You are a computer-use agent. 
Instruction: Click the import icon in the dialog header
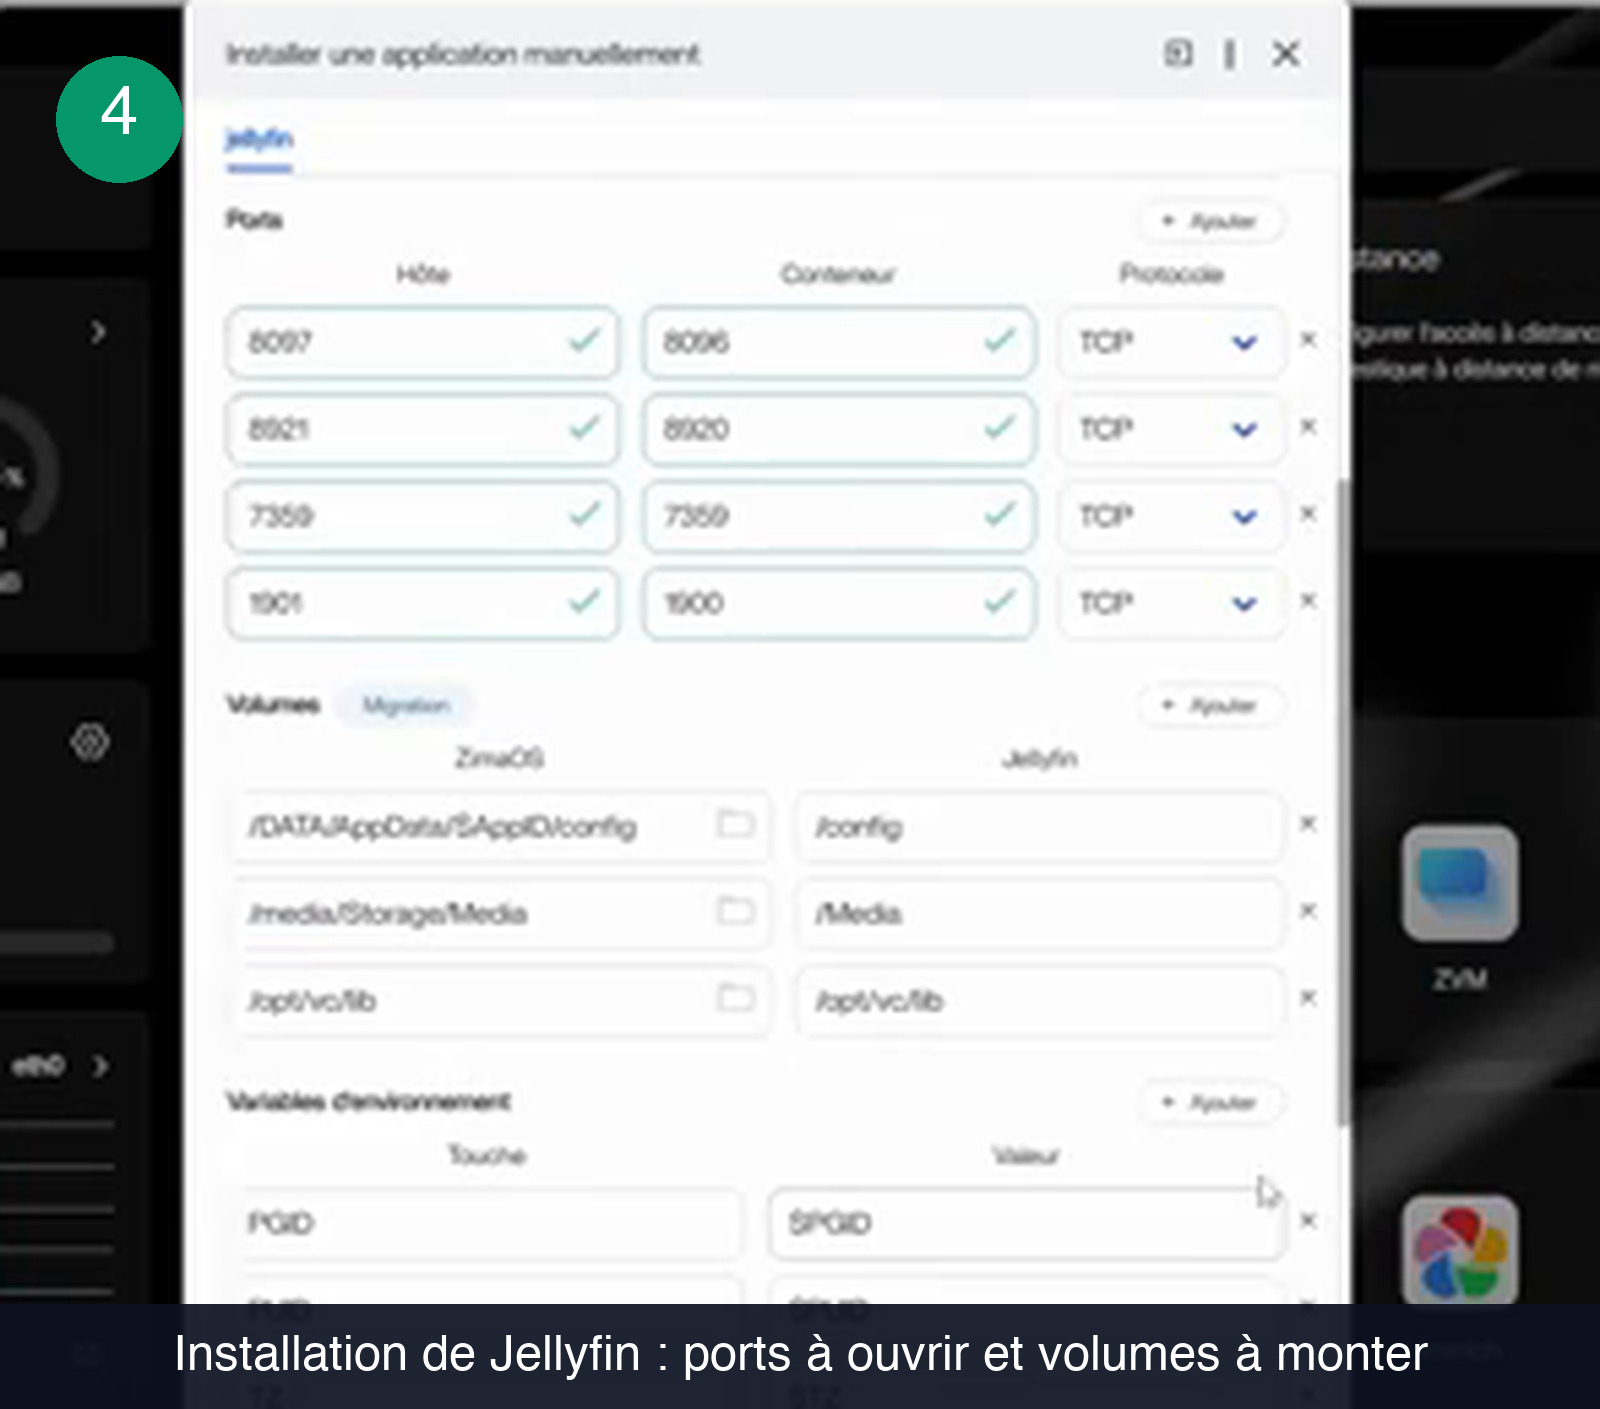tap(1178, 53)
